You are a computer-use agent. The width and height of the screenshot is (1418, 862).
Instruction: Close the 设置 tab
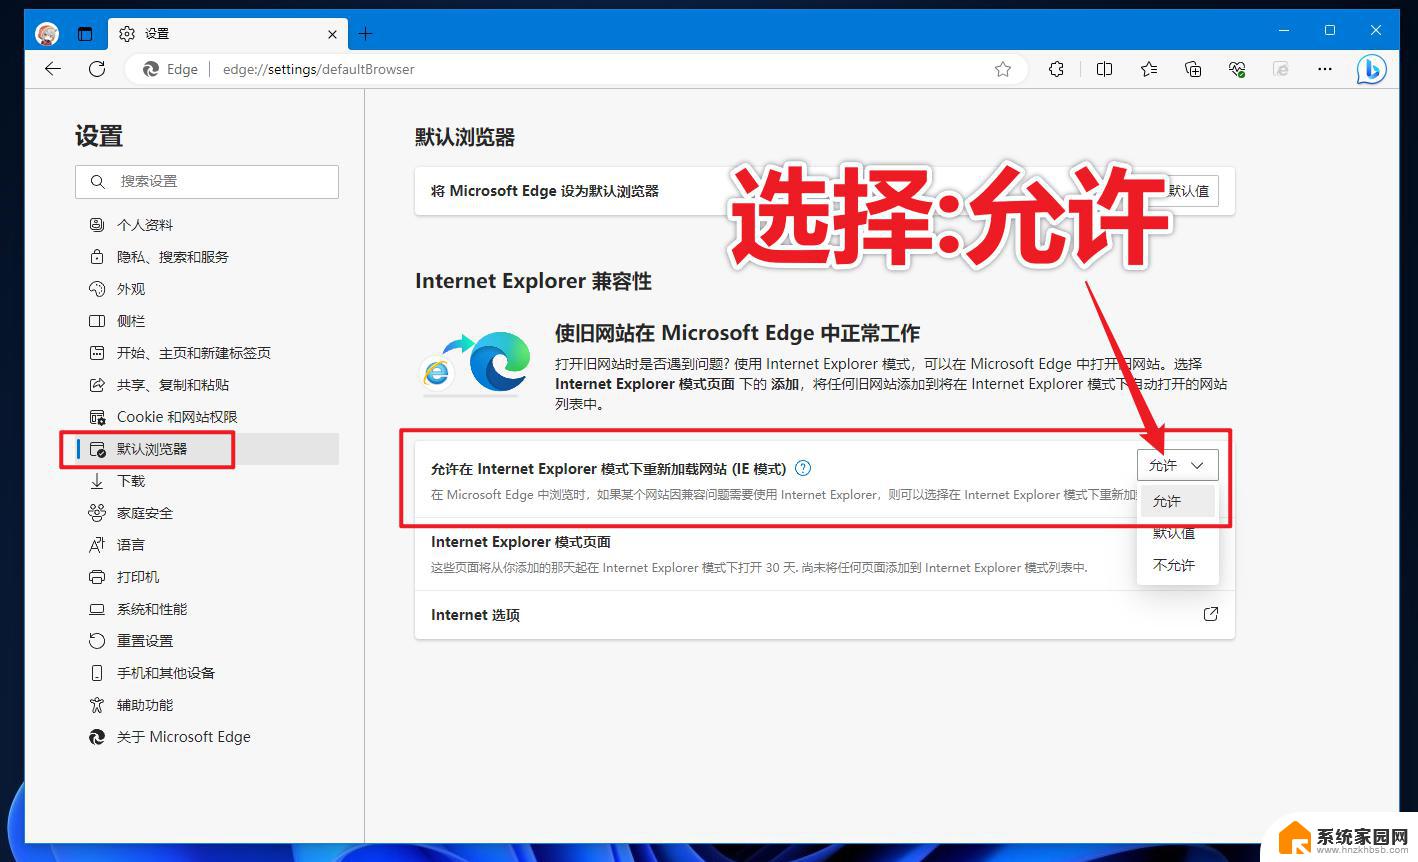[x=332, y=34]
